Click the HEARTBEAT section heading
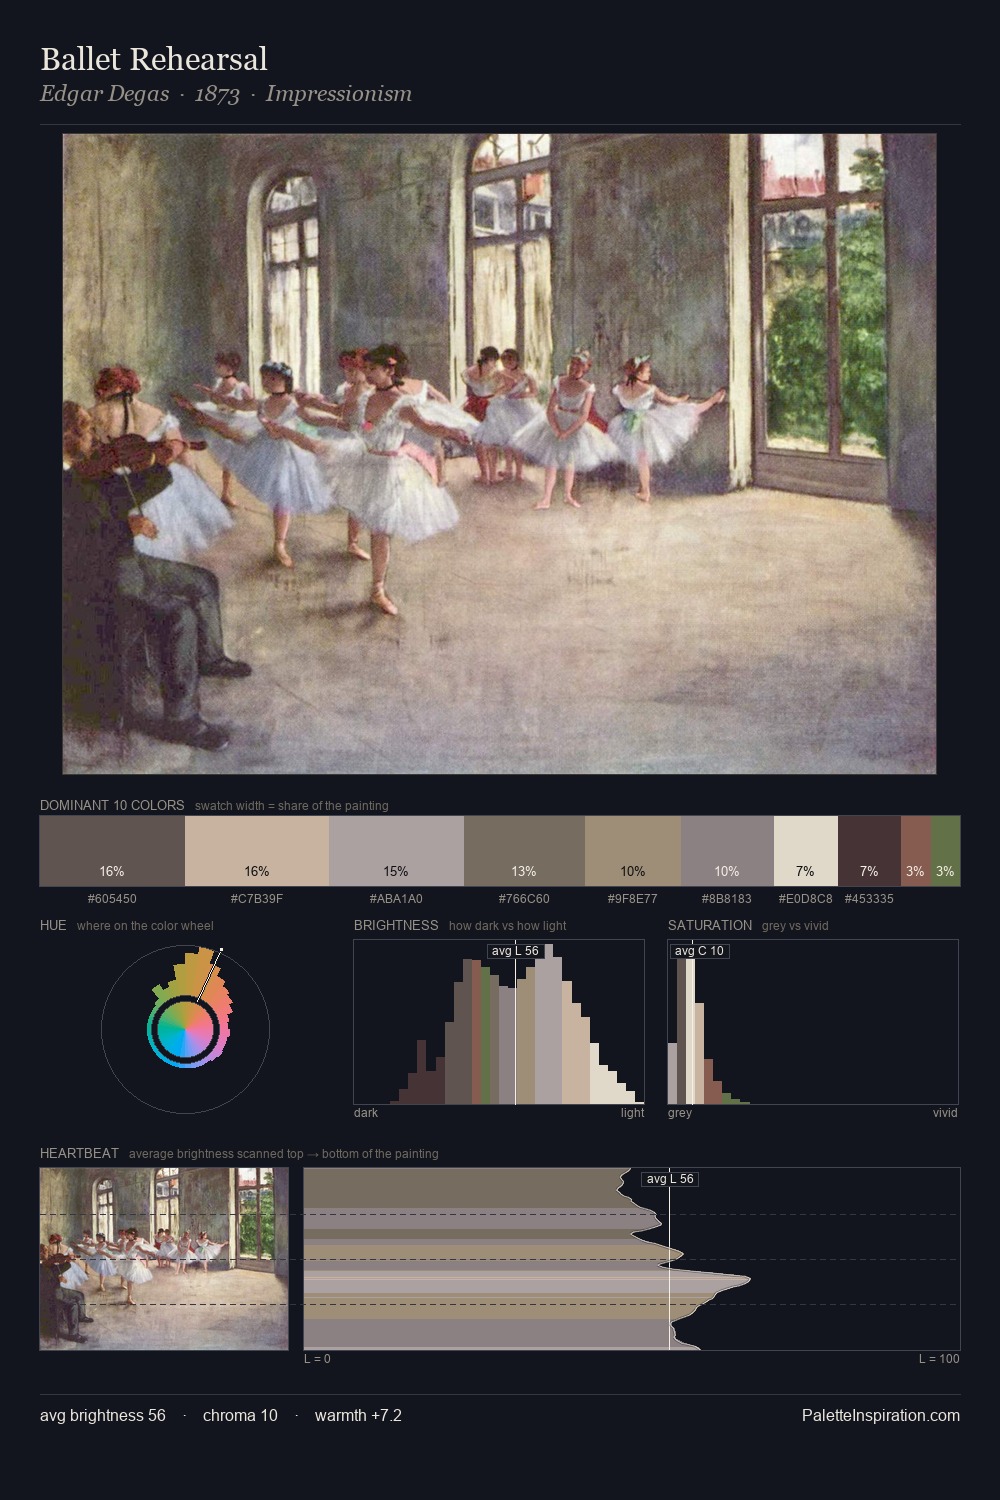Image resolution: width=1000 pixels, height=1500 pixels. coord(79,1153)
